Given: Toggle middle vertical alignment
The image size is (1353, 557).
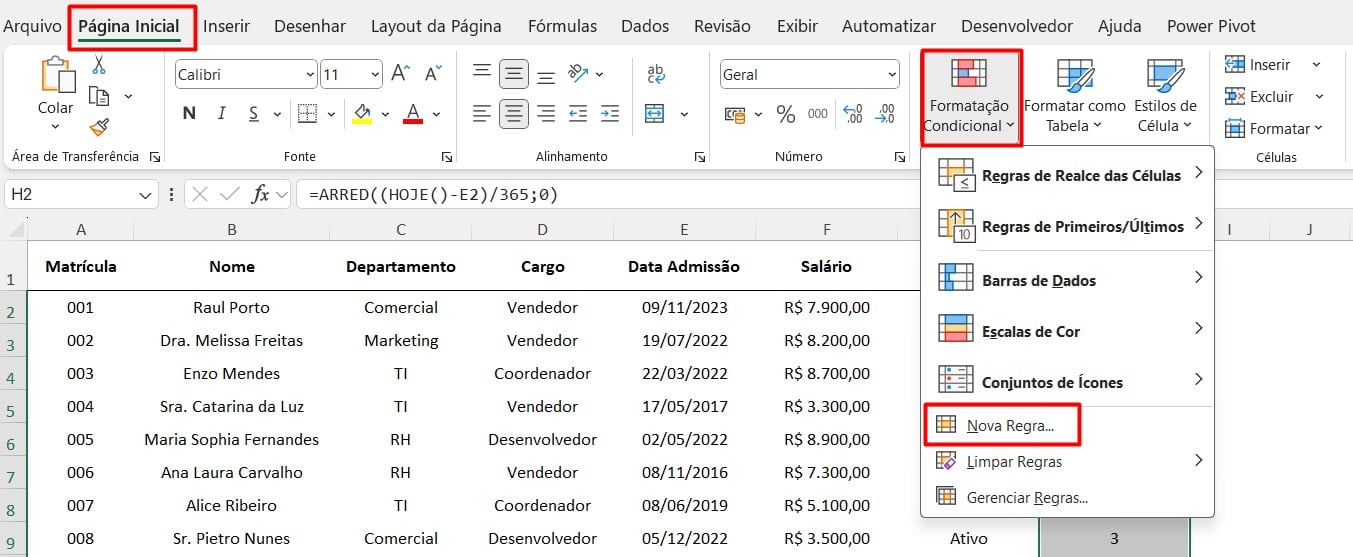Looking at the screenshot, I should 514,73.
